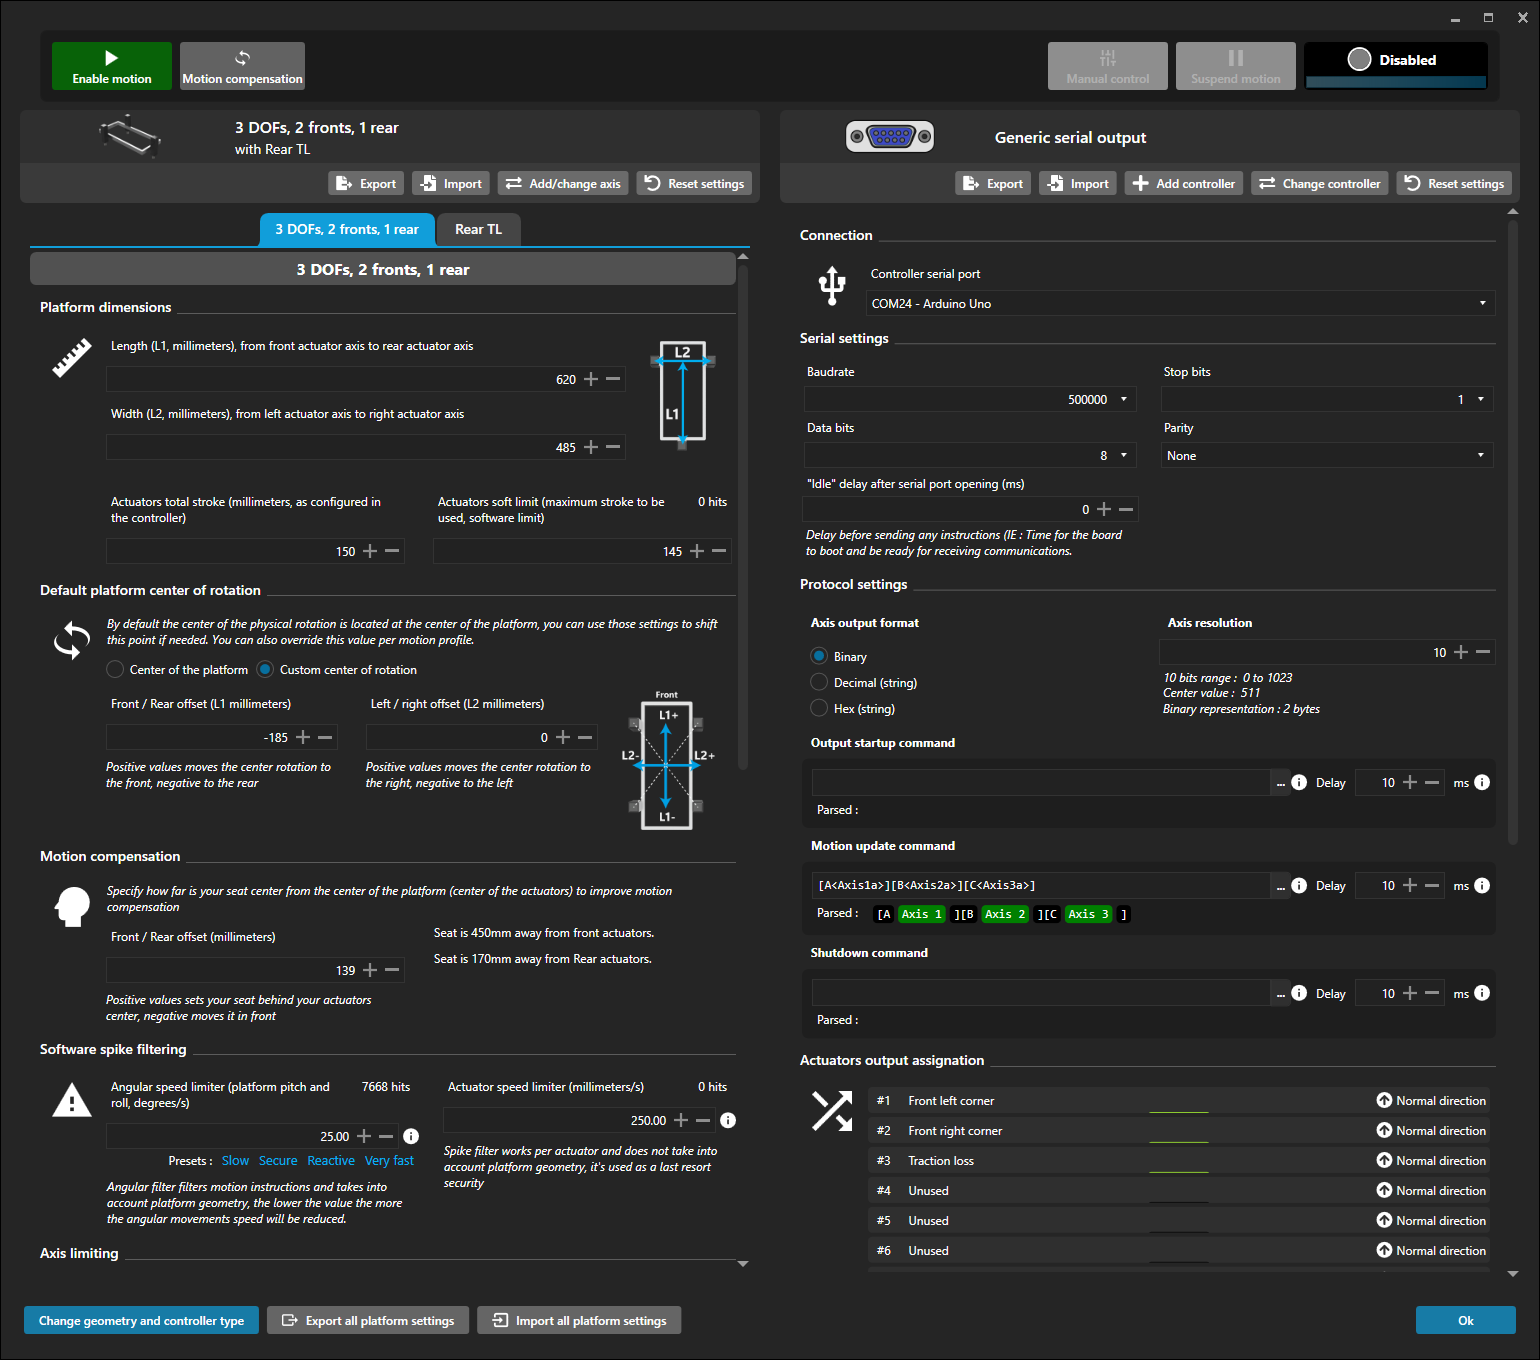Screen dimensions: 1540x1360
Task: Open Controller serial port dropdown
Action: (x=1180, y=304)
